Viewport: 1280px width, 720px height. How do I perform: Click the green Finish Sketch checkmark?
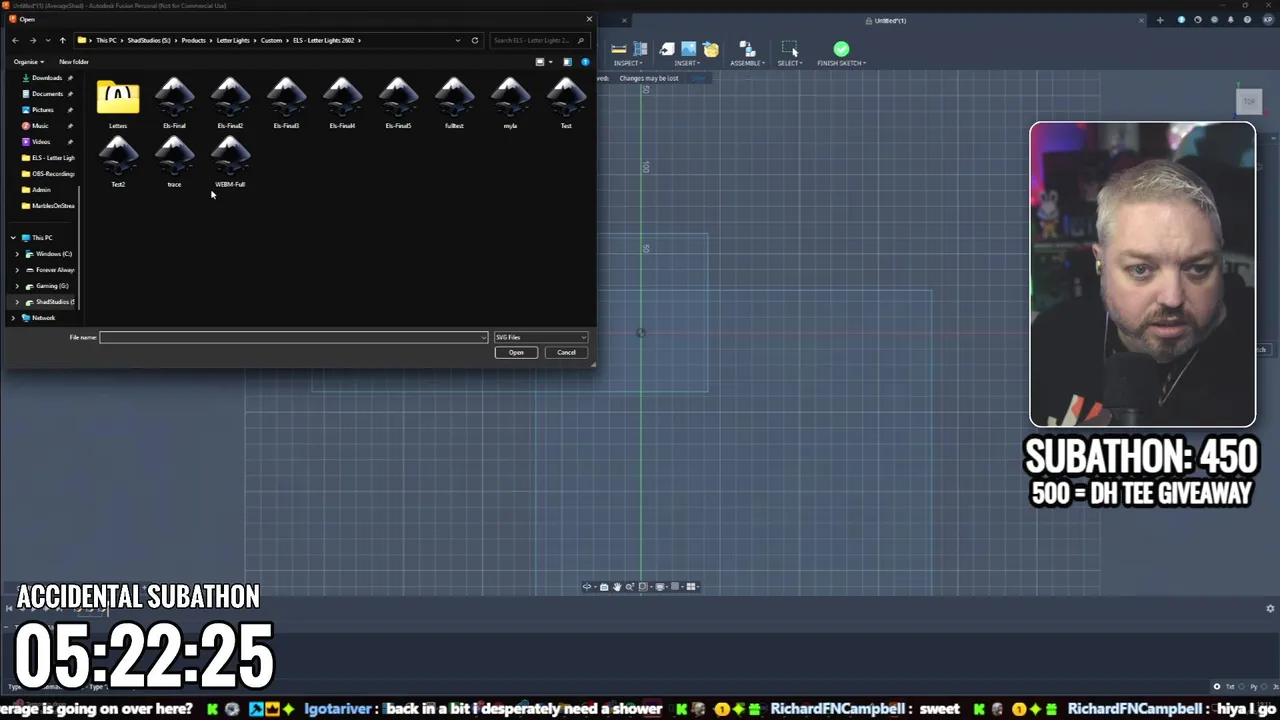(841, 48)
